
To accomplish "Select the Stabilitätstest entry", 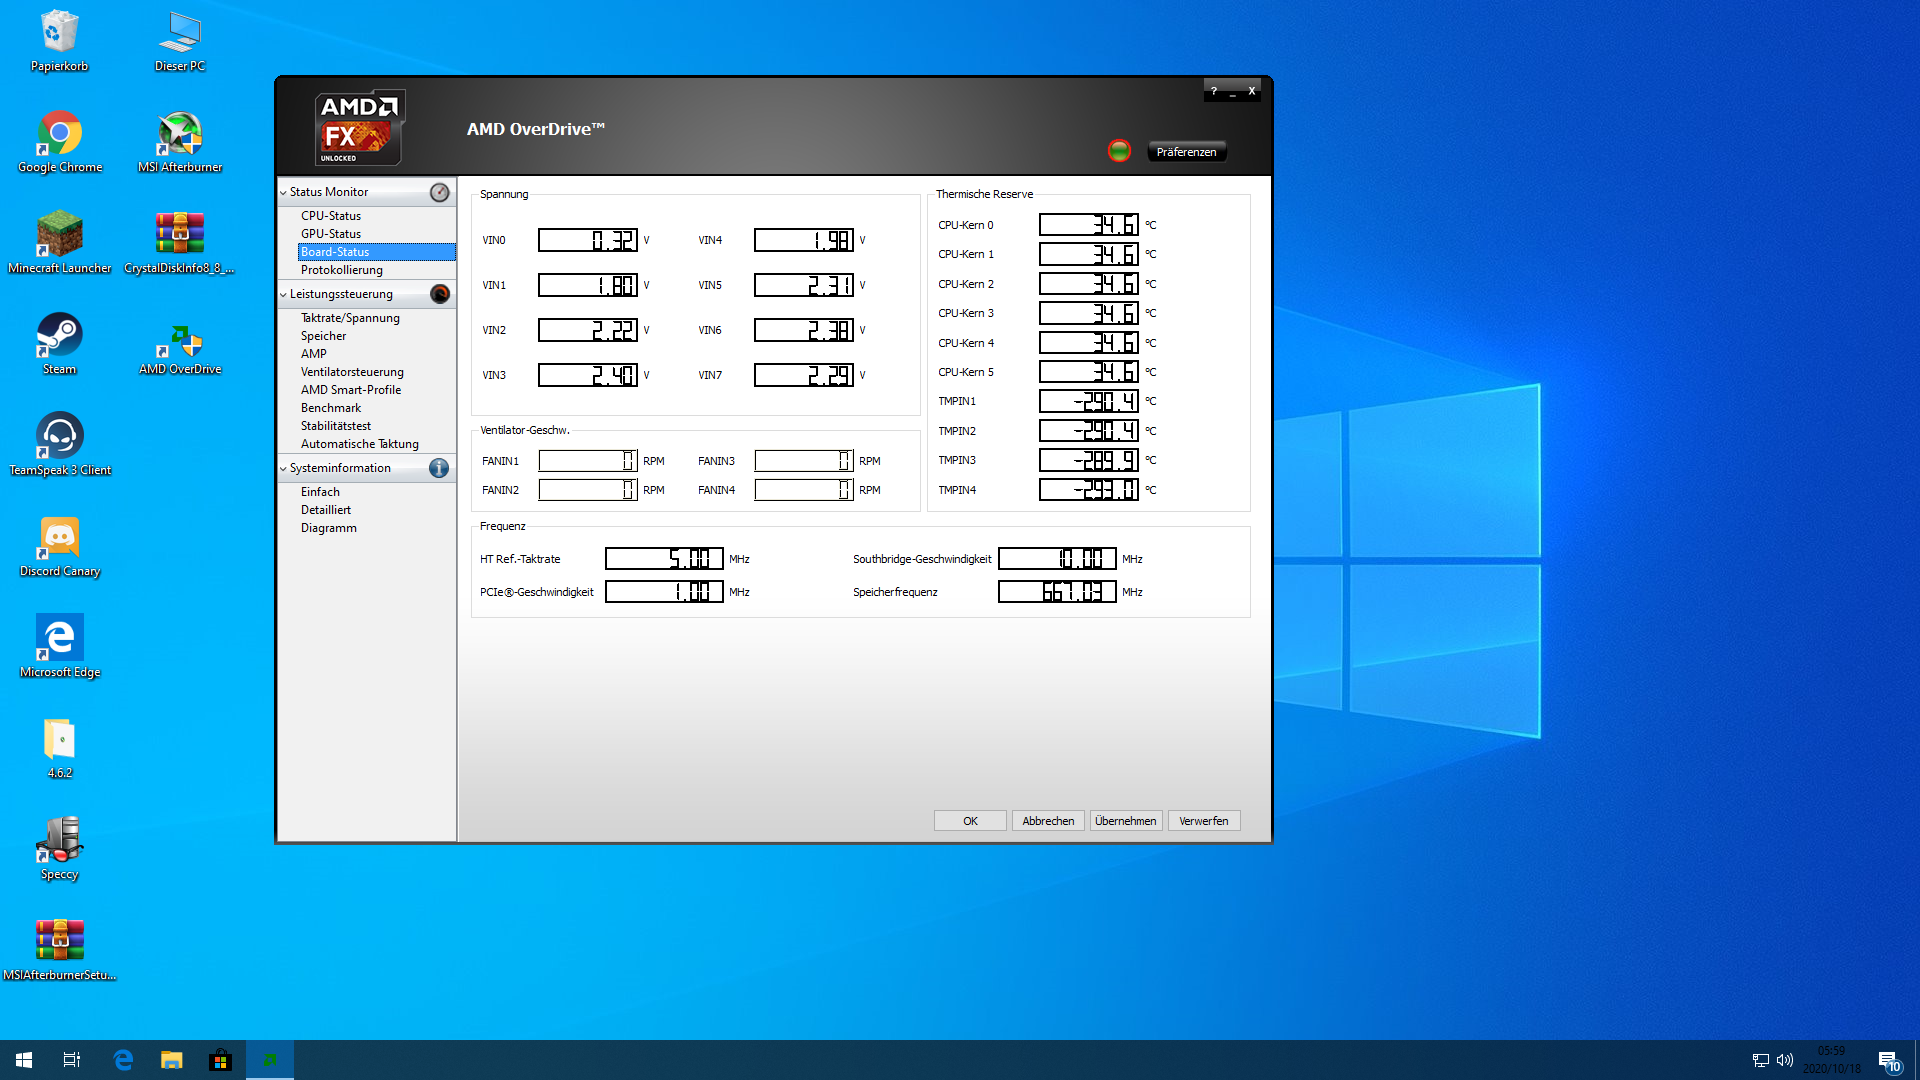I will click(336, 426).
